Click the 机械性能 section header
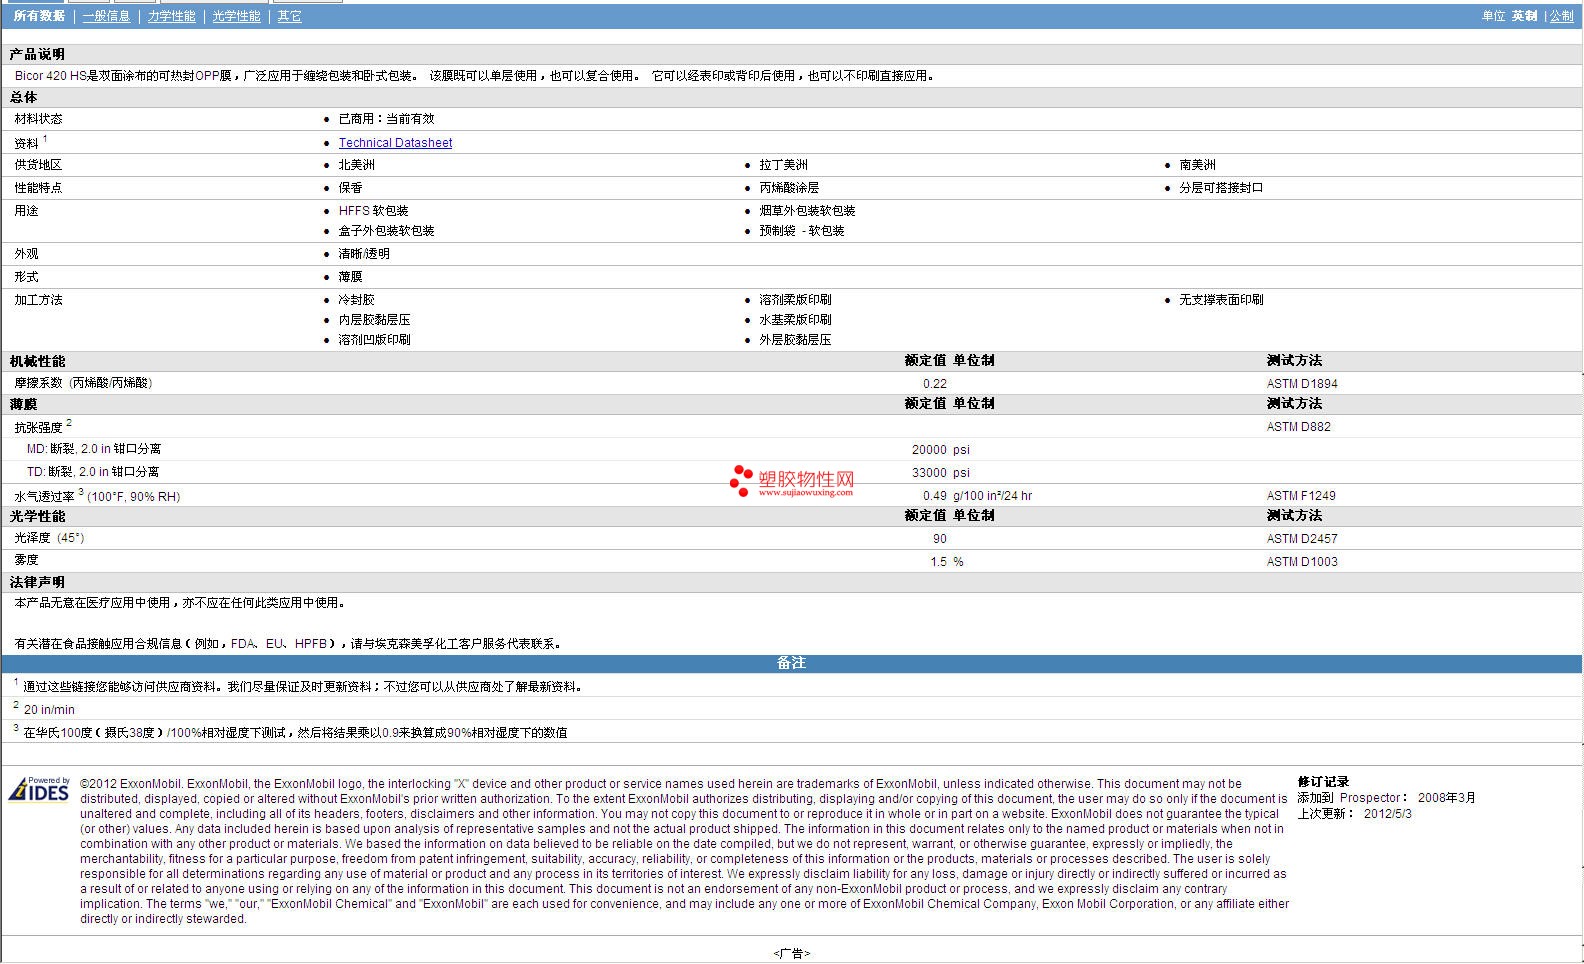The width and height of the screenshot is (1584, 964). click(37, 361)
